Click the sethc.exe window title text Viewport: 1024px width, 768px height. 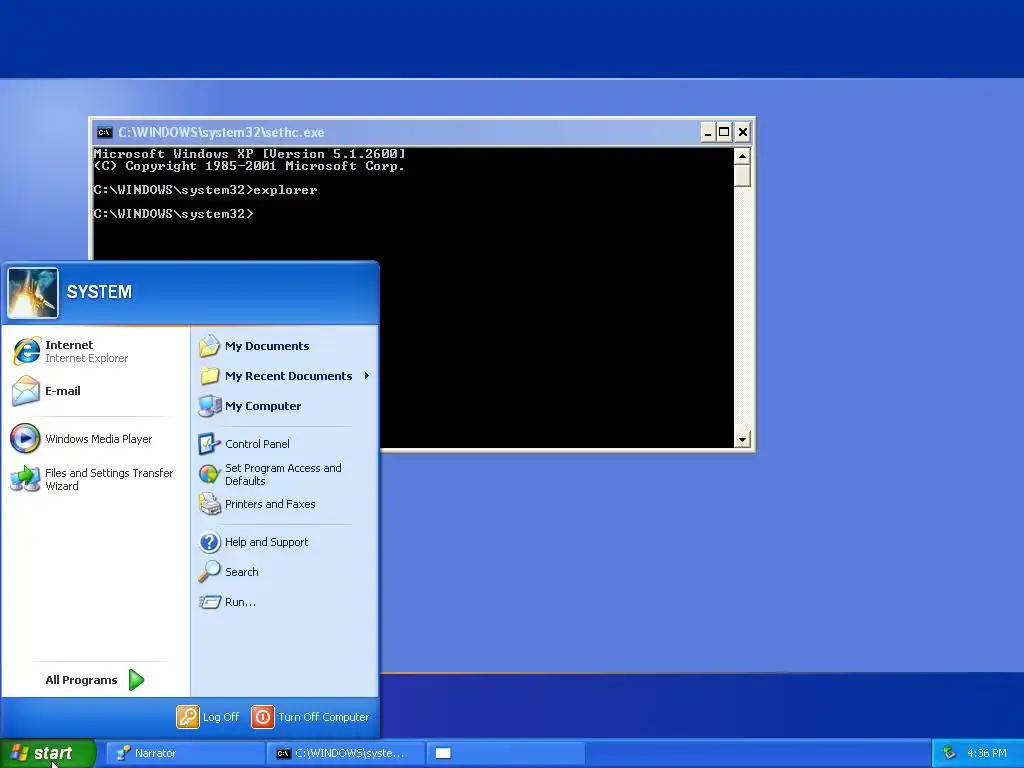click(x=221, y=133)
